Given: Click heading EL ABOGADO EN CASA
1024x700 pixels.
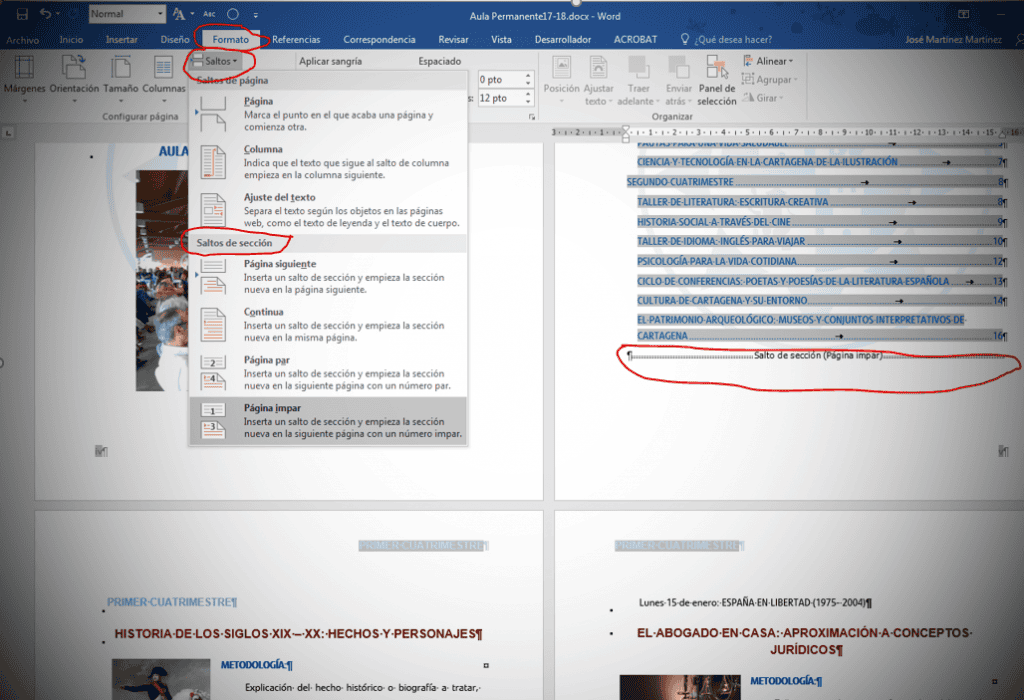Looking at the screenshot, I should (x=805, y=641).
